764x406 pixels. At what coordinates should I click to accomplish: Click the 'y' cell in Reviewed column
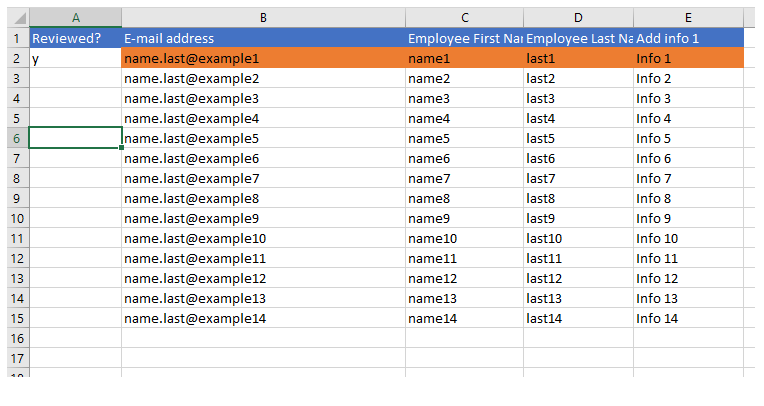tap(76, 58)
